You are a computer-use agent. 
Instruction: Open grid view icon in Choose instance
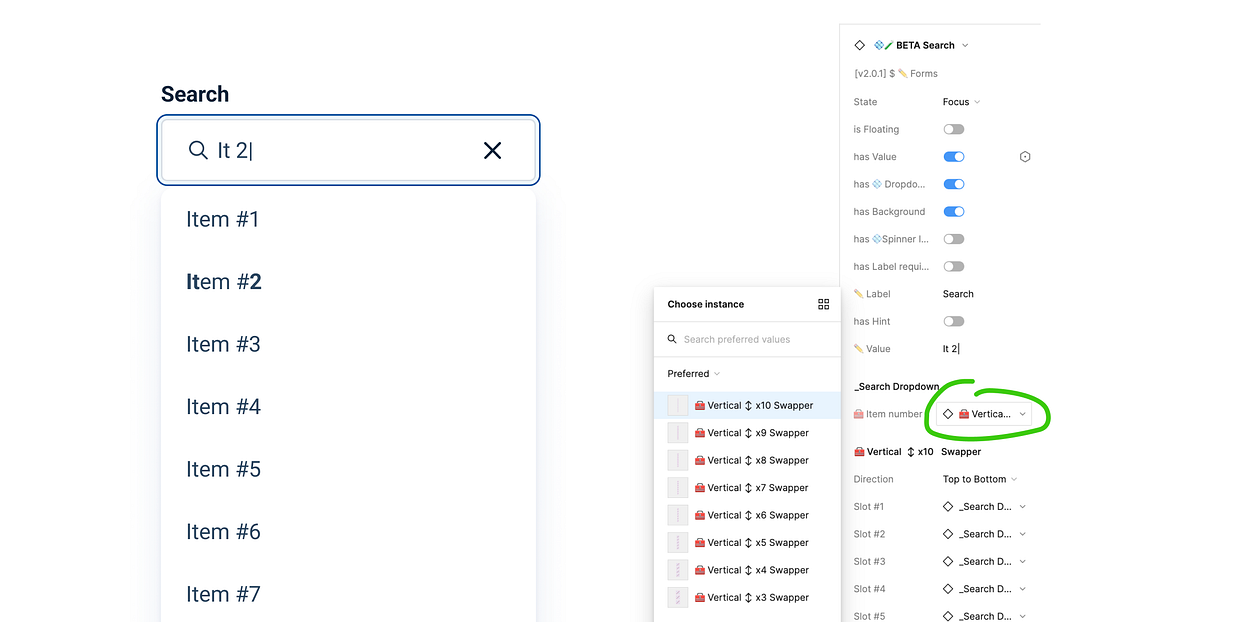tap(823, 304)
